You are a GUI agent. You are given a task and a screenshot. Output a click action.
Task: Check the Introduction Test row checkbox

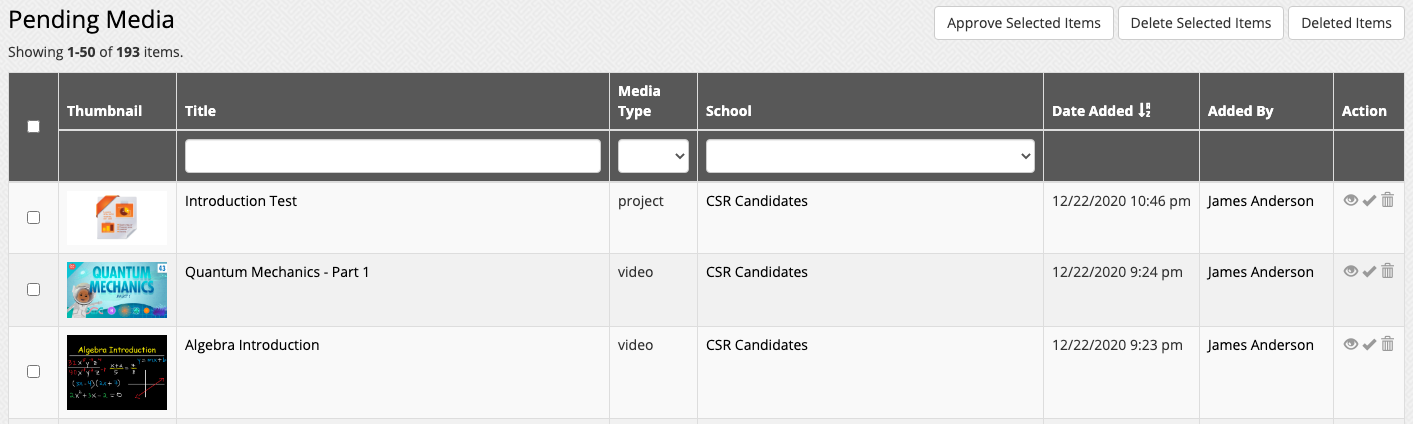33,217
